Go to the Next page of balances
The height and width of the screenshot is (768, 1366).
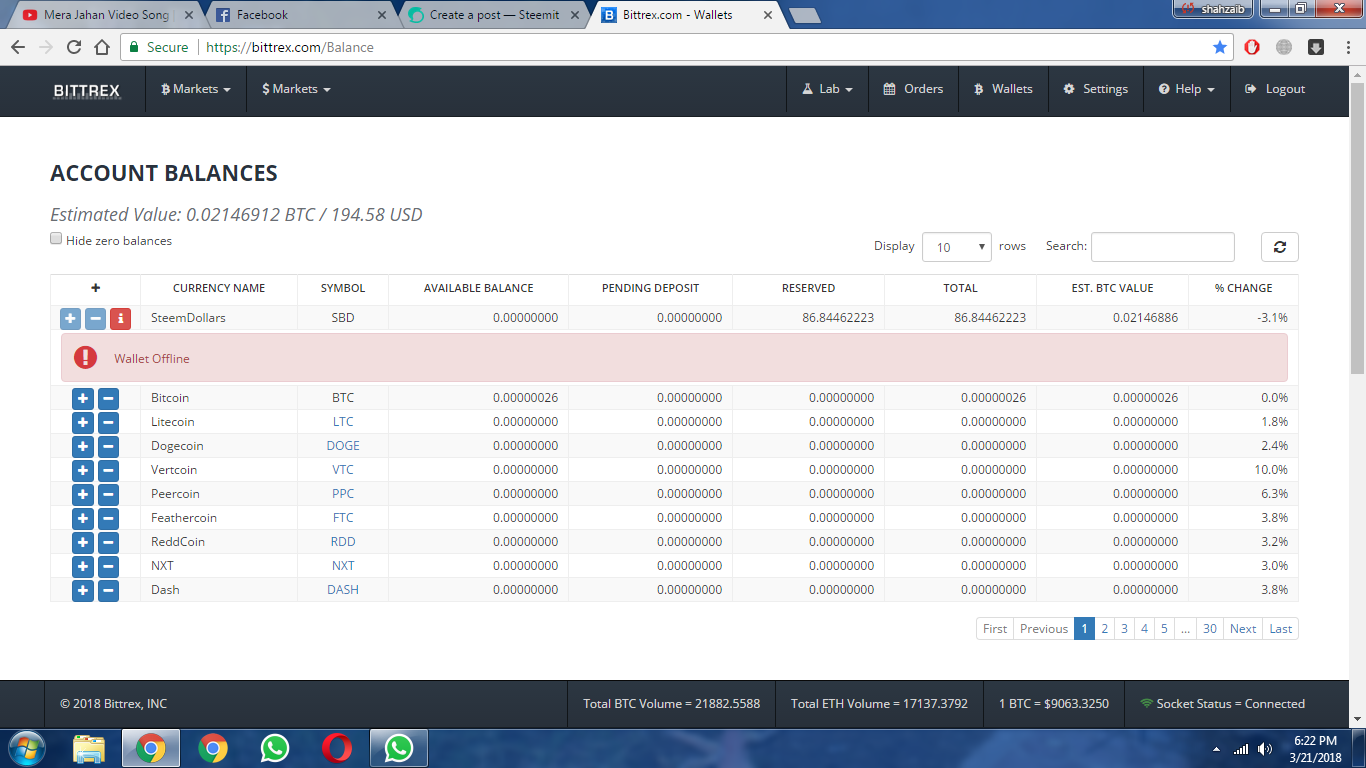1243,629
